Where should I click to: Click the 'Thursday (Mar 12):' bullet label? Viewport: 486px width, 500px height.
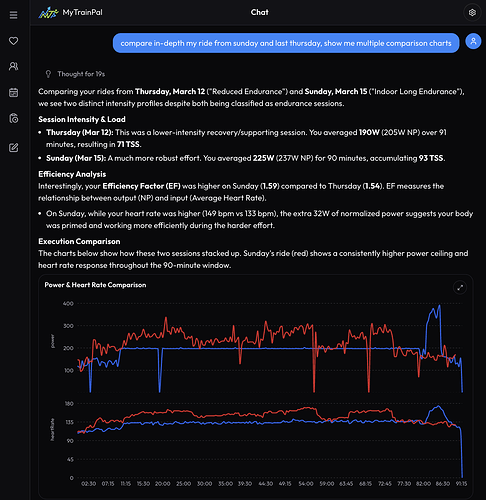(x=80, y=132)
